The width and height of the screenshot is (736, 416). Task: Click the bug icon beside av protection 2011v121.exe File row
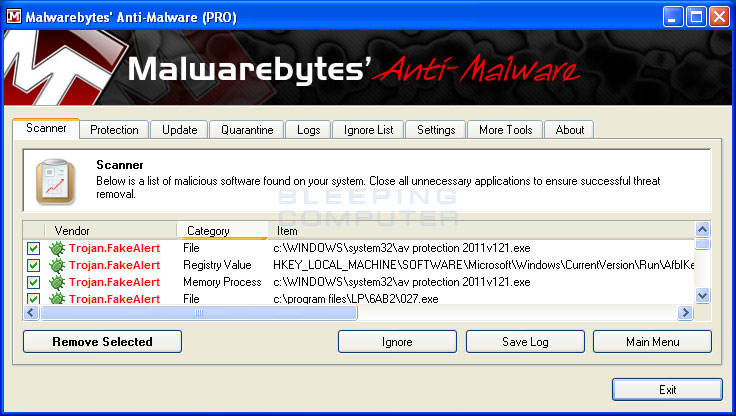pos(57,248)
